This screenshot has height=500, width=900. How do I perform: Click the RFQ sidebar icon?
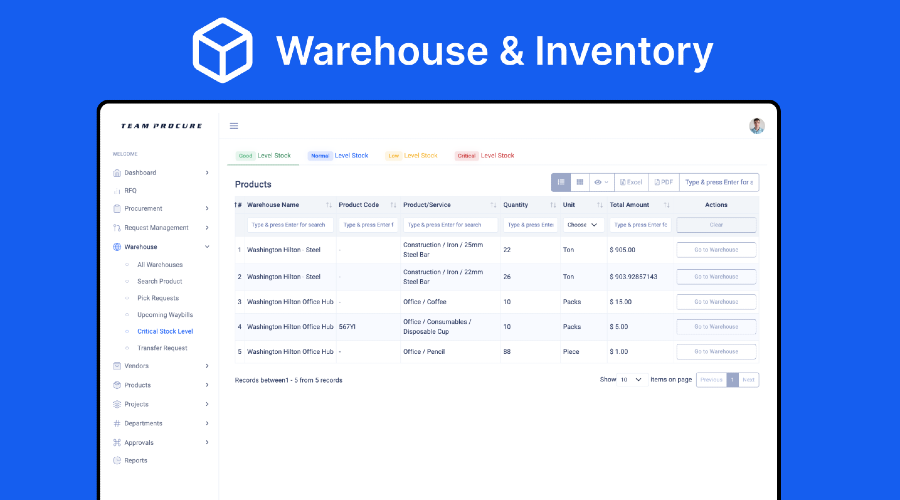(x=117, y=191)
